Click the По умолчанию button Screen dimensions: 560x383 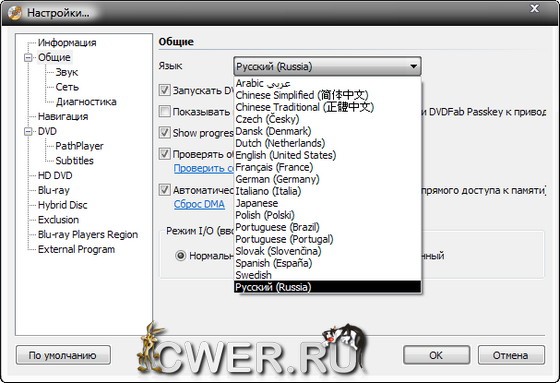pyautogui.click(x=63, y=355)
